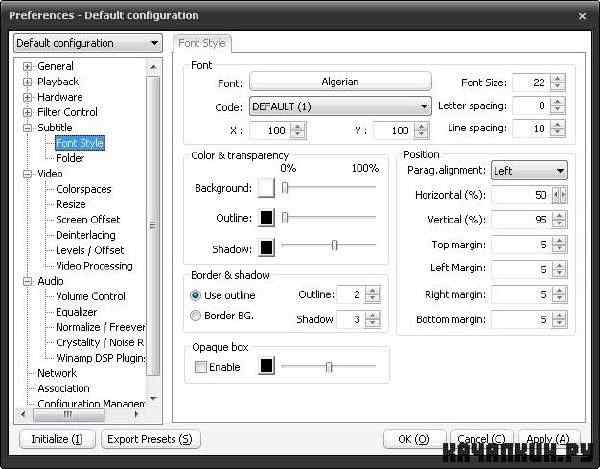Open Winamp DSP Plugins settings
The height and width of the screenshot is (469, 600).
[101, 358]
